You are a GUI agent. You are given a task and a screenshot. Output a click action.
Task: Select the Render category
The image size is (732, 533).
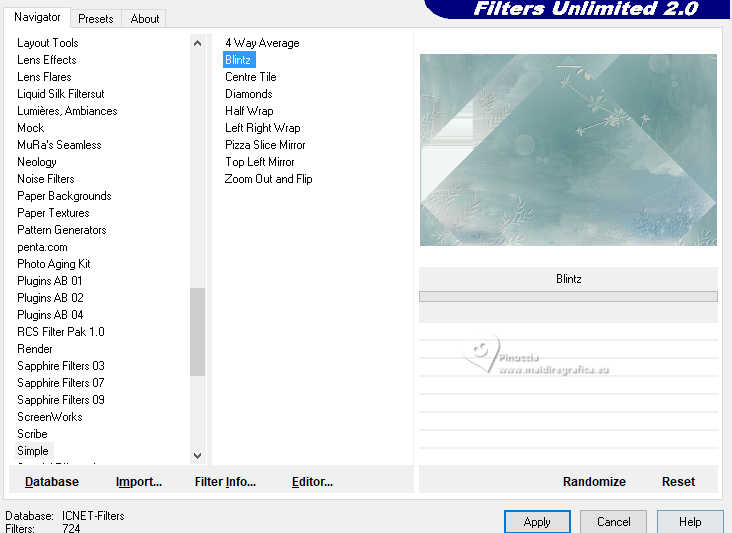click(x=35, y=349)
